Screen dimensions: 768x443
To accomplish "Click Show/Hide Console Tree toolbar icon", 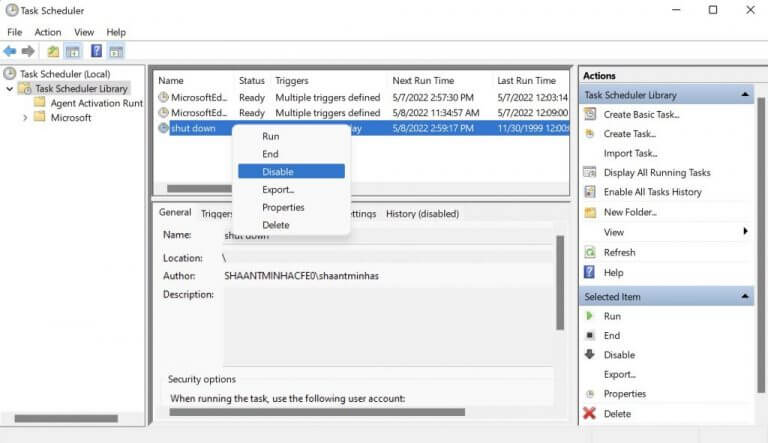I will coord(73,51).
